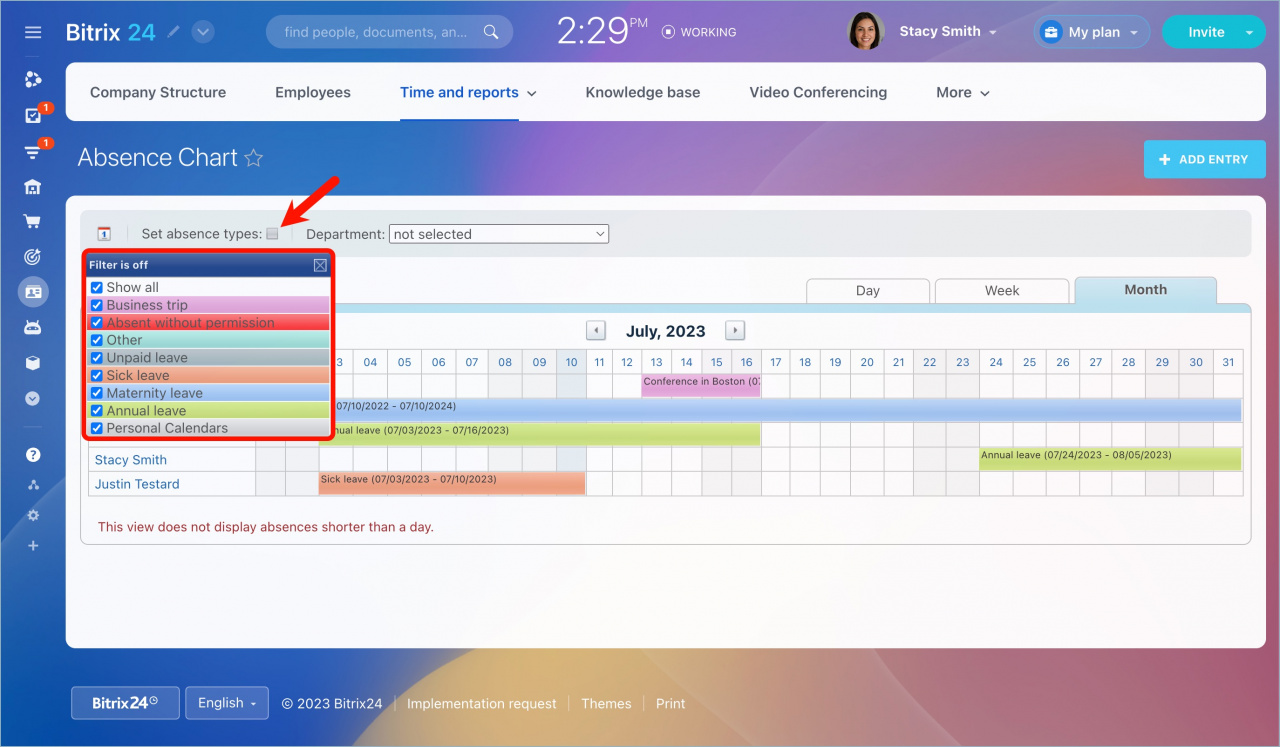
Task: Uncheck the Annual leave checkbox
Action: click(x=97, y=410)
